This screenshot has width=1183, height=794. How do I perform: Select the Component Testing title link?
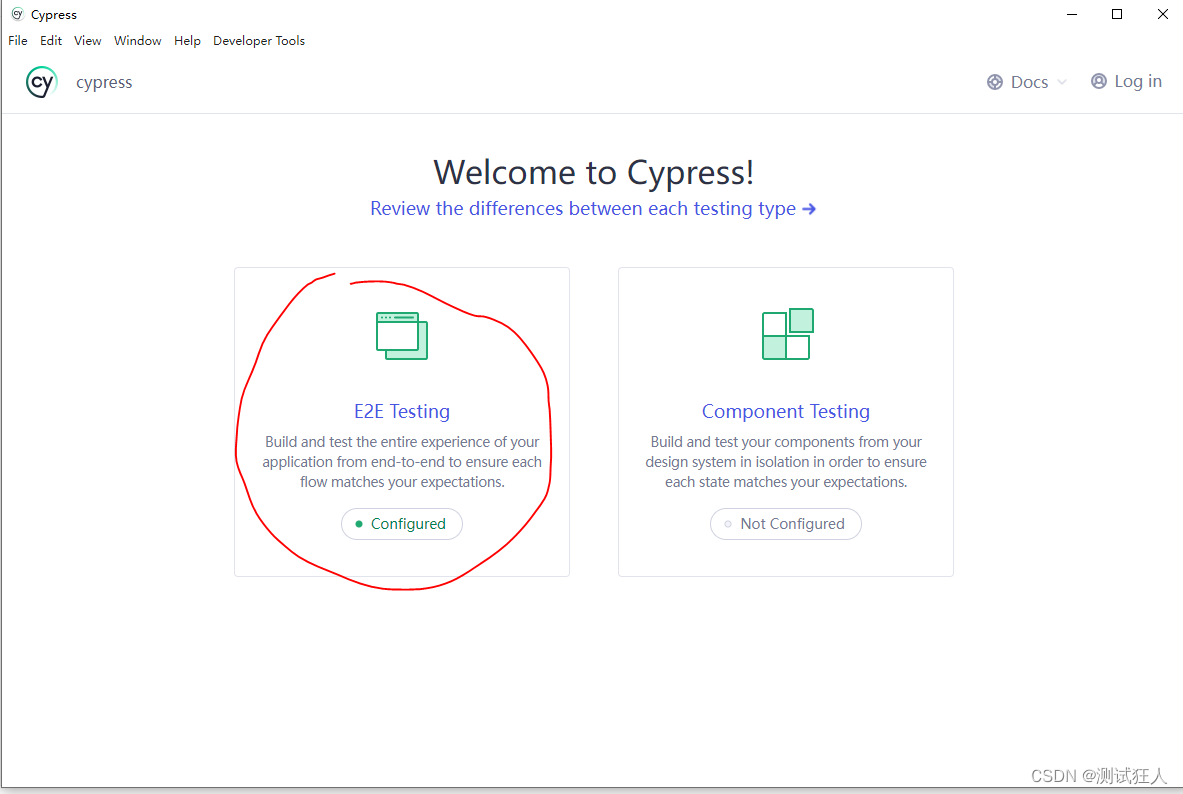[785, 411]
